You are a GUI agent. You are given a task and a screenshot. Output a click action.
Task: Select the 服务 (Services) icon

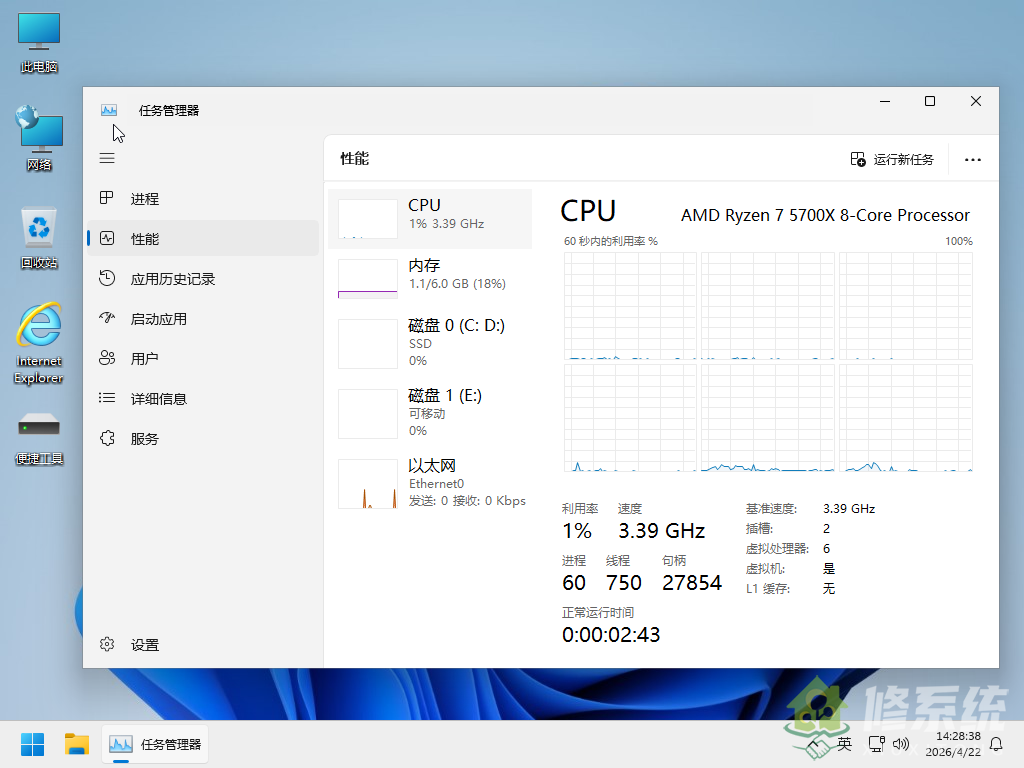click(x=107, y=437)
